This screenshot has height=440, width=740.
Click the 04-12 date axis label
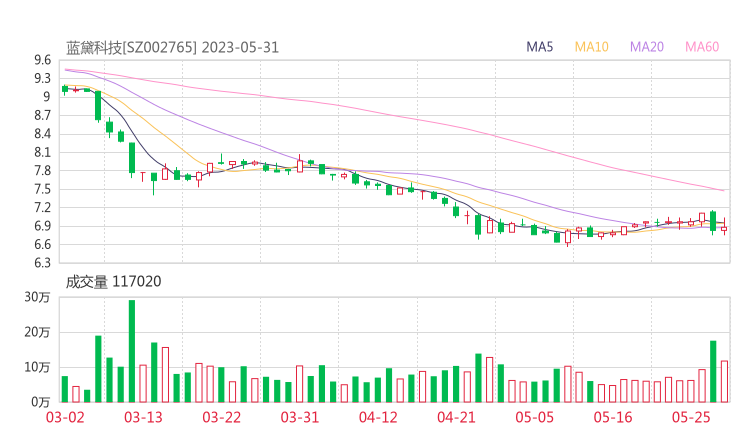tap(378, 417)
